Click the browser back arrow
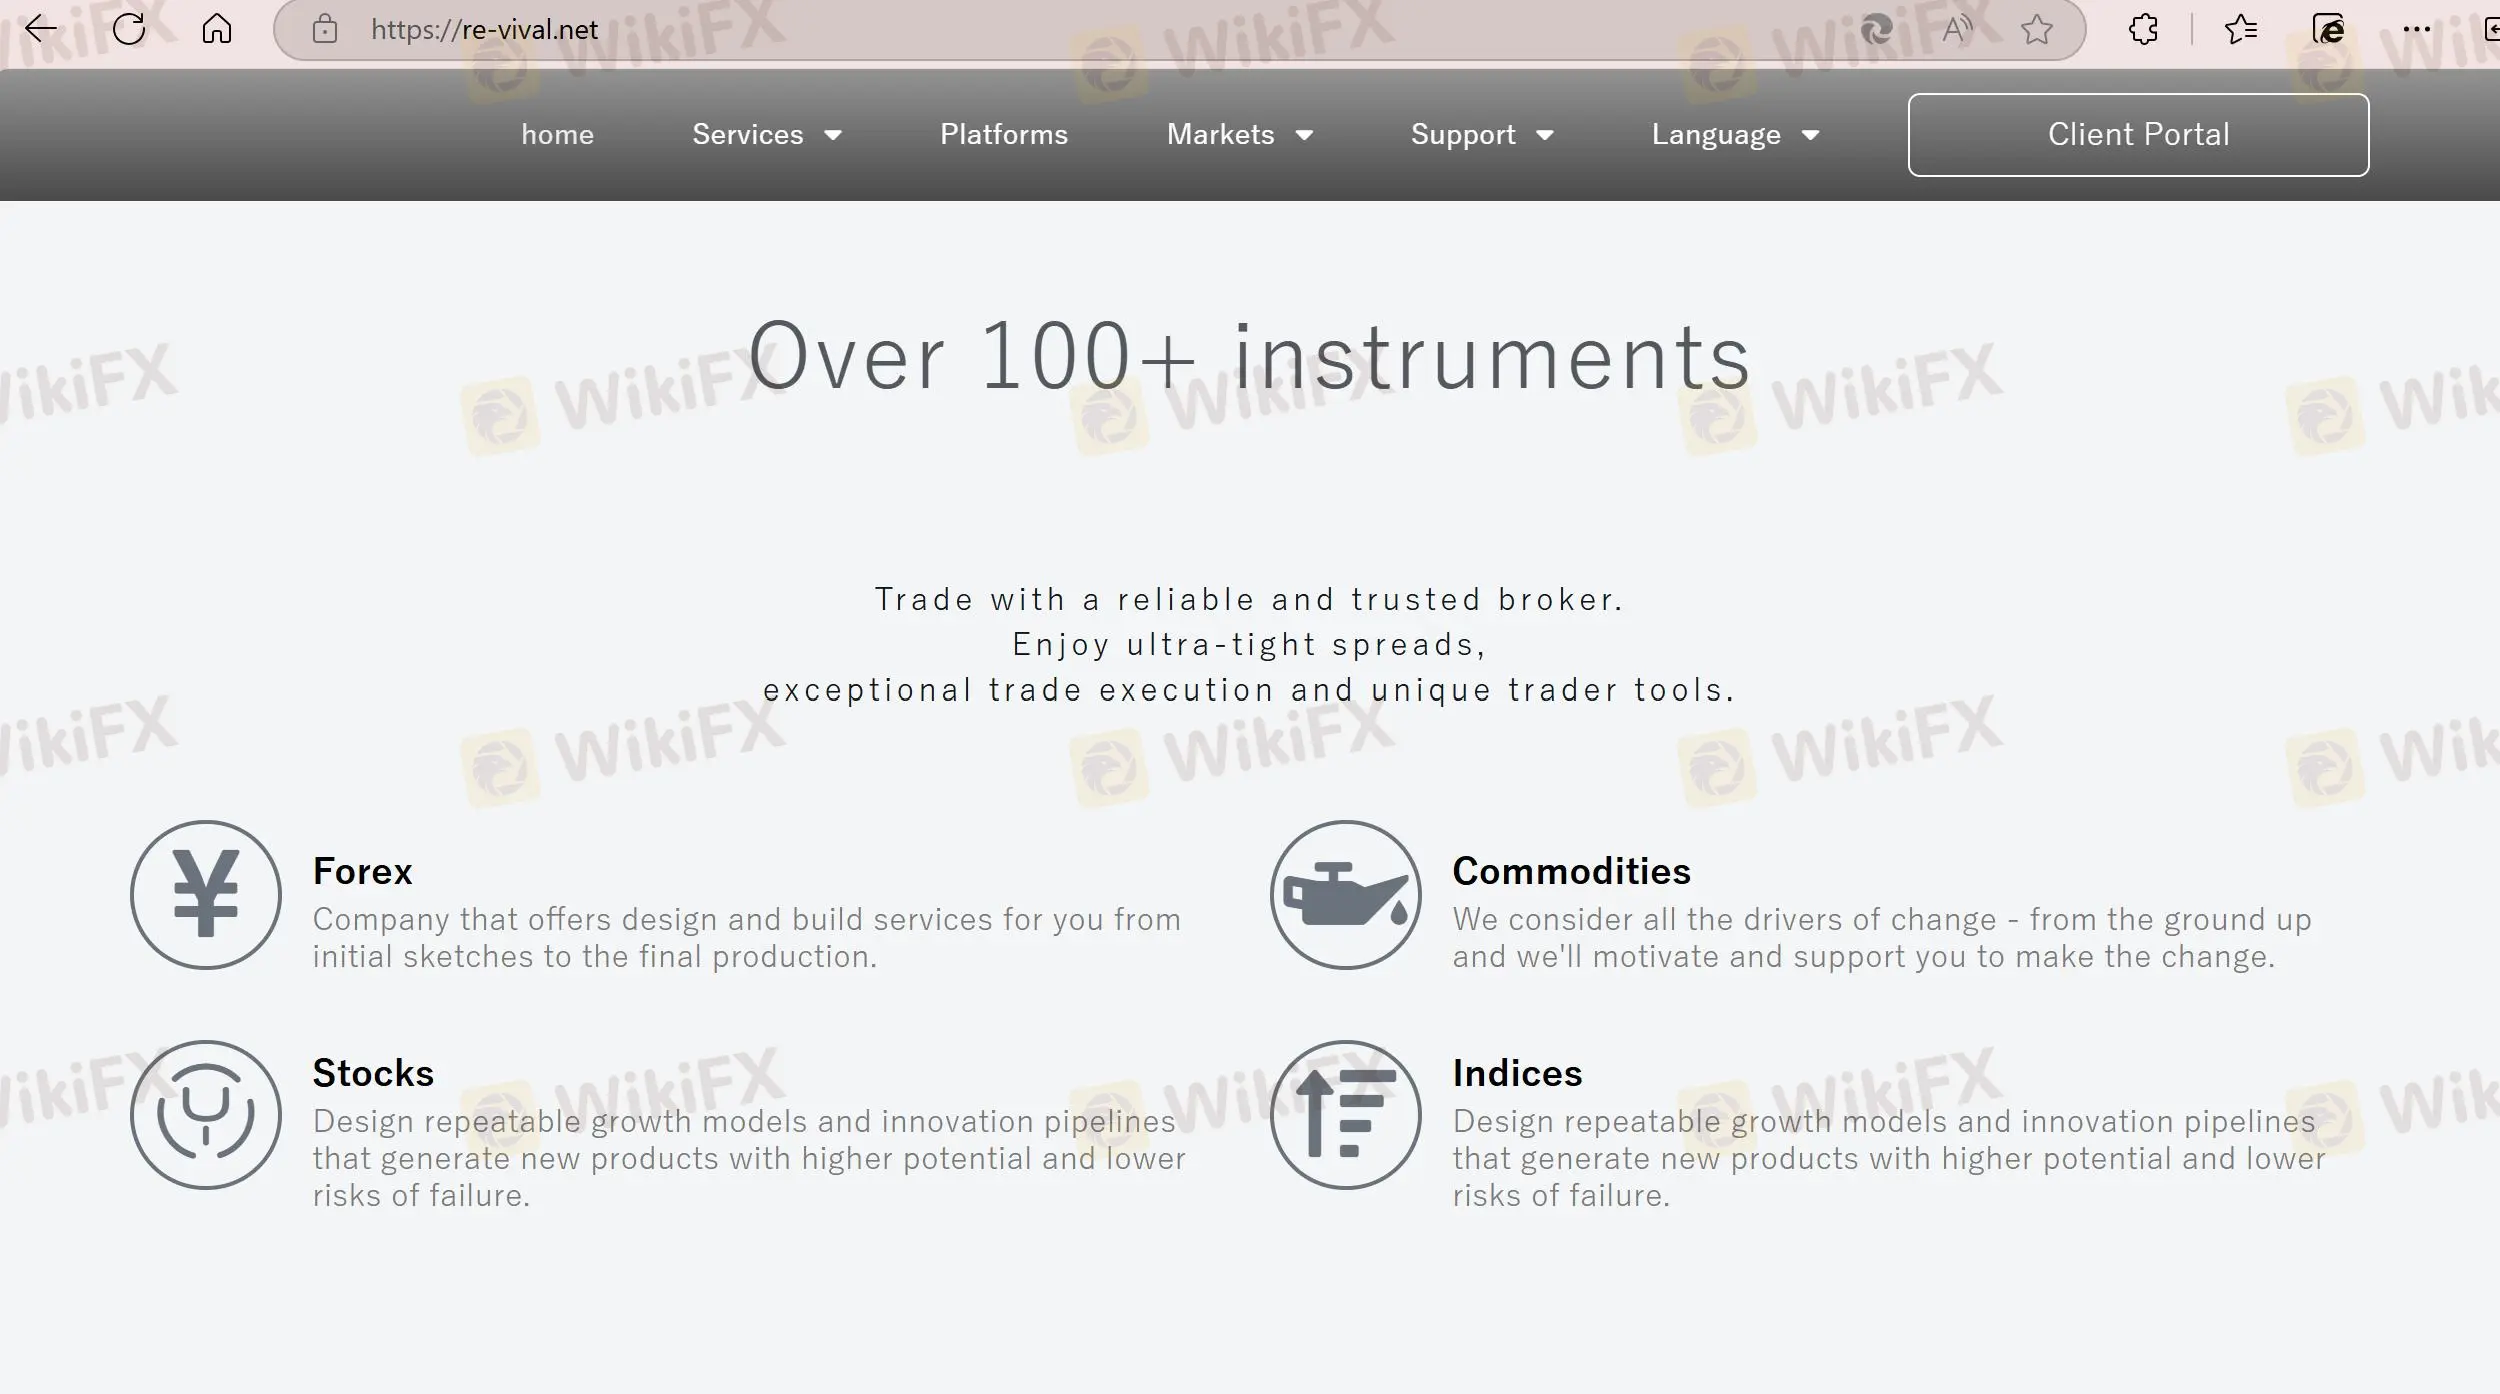Screen dimensions: 2500x1394 41,29
